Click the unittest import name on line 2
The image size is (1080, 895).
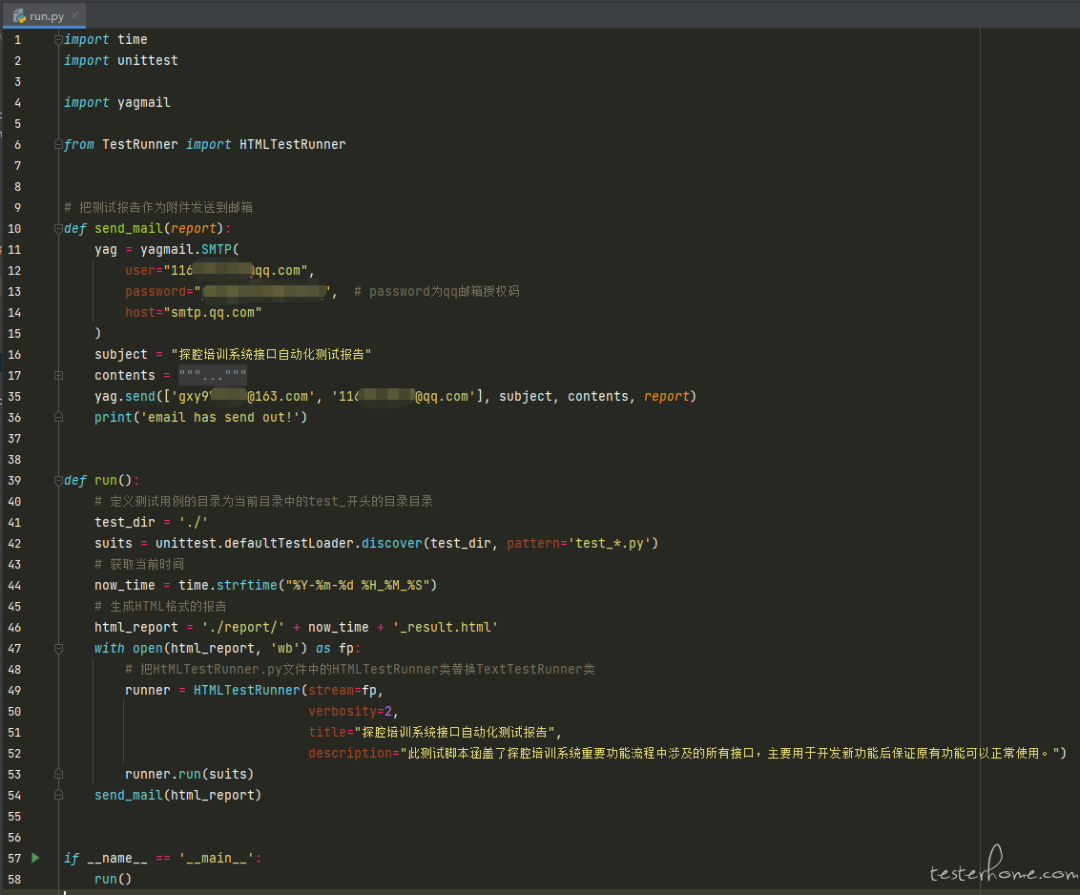click(147, 61)
